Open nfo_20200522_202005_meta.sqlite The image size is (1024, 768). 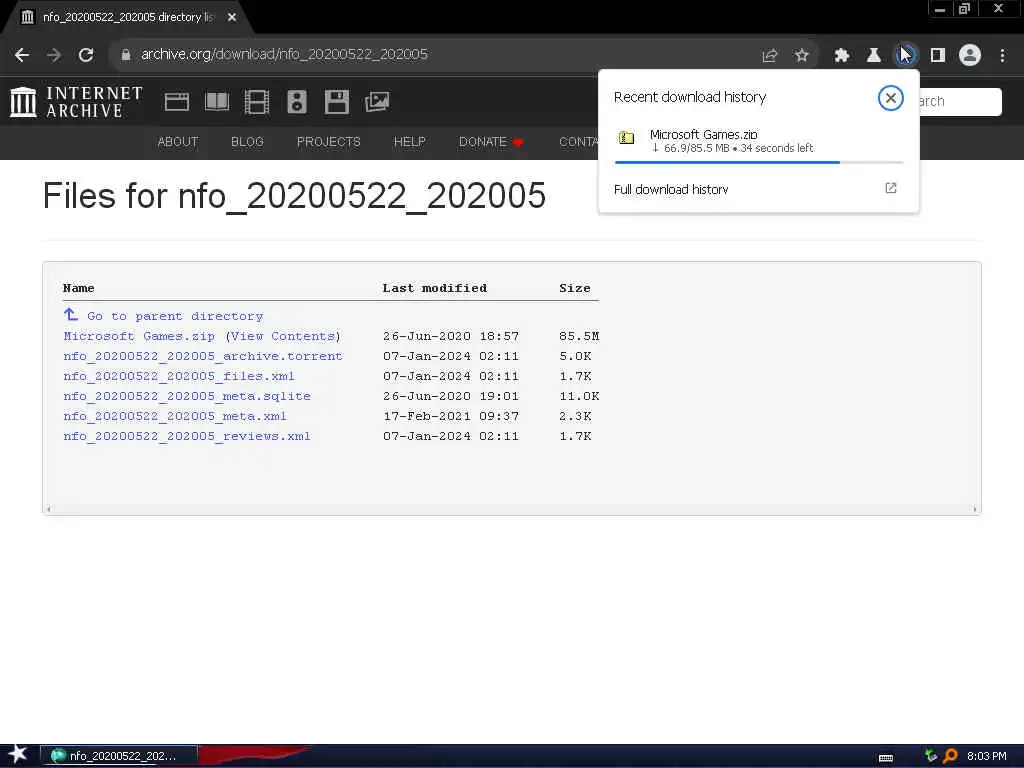point(187,396)
